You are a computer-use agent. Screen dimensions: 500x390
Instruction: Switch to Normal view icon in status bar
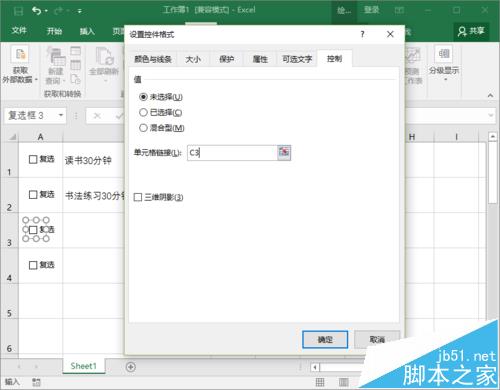click(320, 382)
